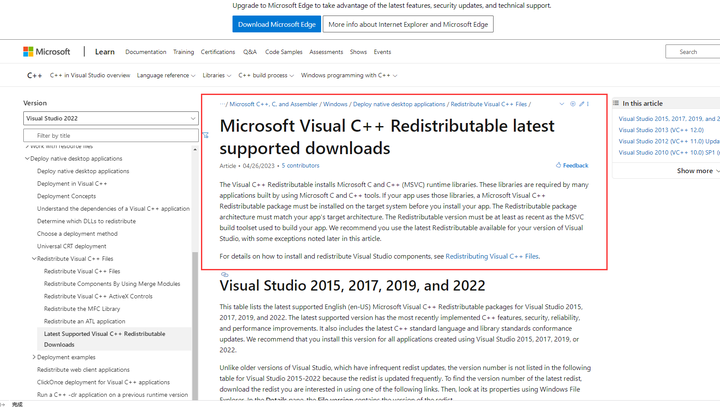Open Redistribute an ATL application page
The width and height of the screenshot is (720, 408).
tap(84, 321)
